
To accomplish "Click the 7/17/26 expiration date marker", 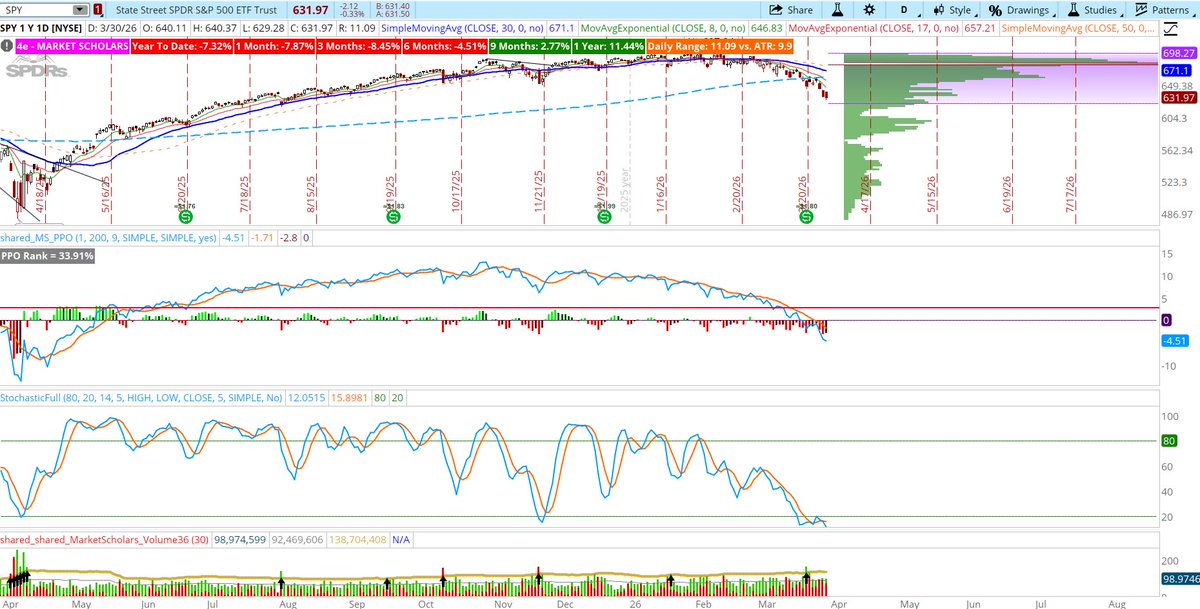I will 1070,192.
